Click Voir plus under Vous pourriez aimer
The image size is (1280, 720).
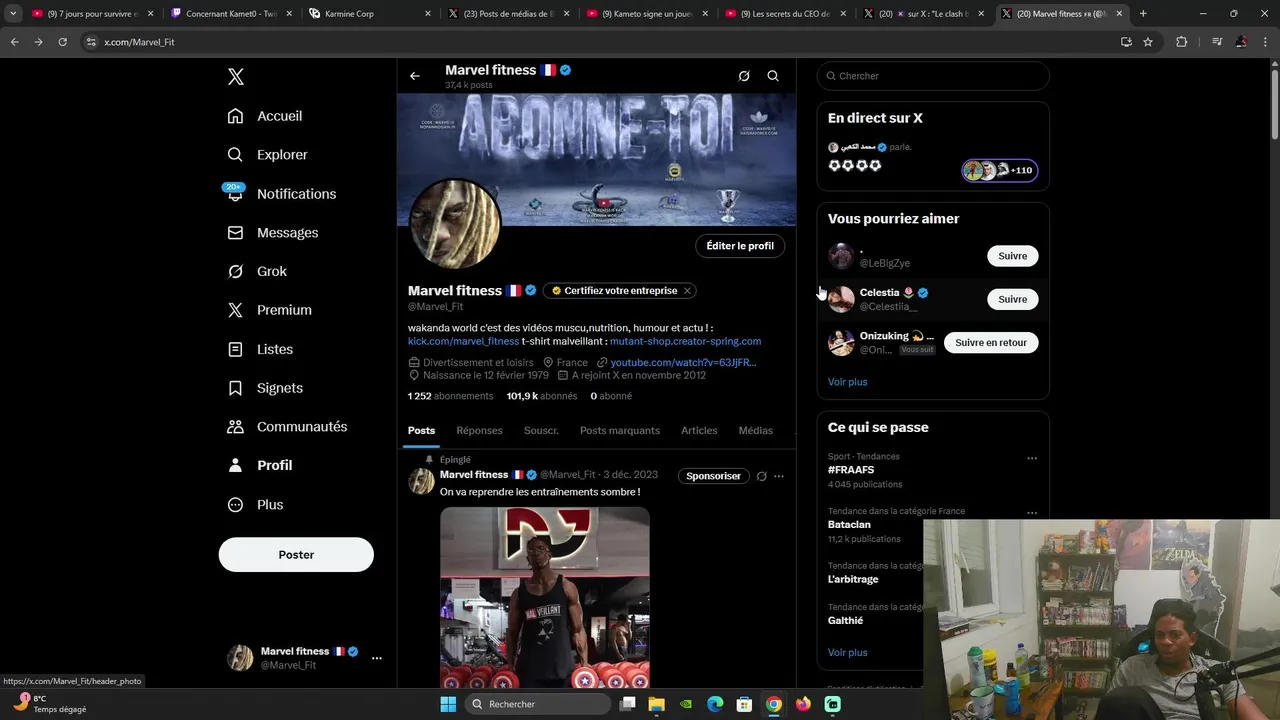pos(848,382)
